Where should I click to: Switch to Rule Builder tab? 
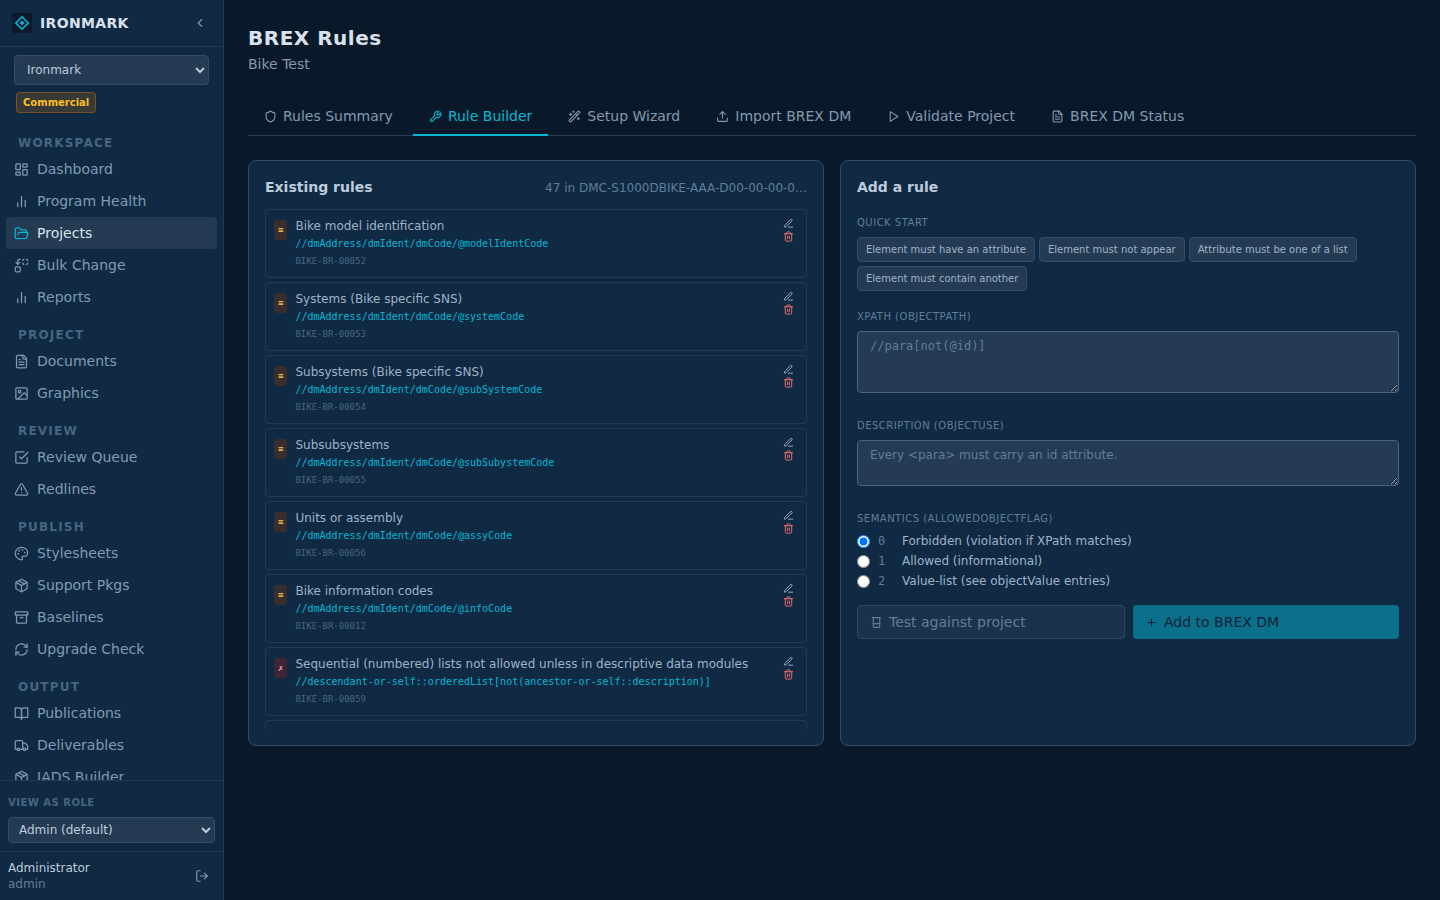[x=480, y=116]
